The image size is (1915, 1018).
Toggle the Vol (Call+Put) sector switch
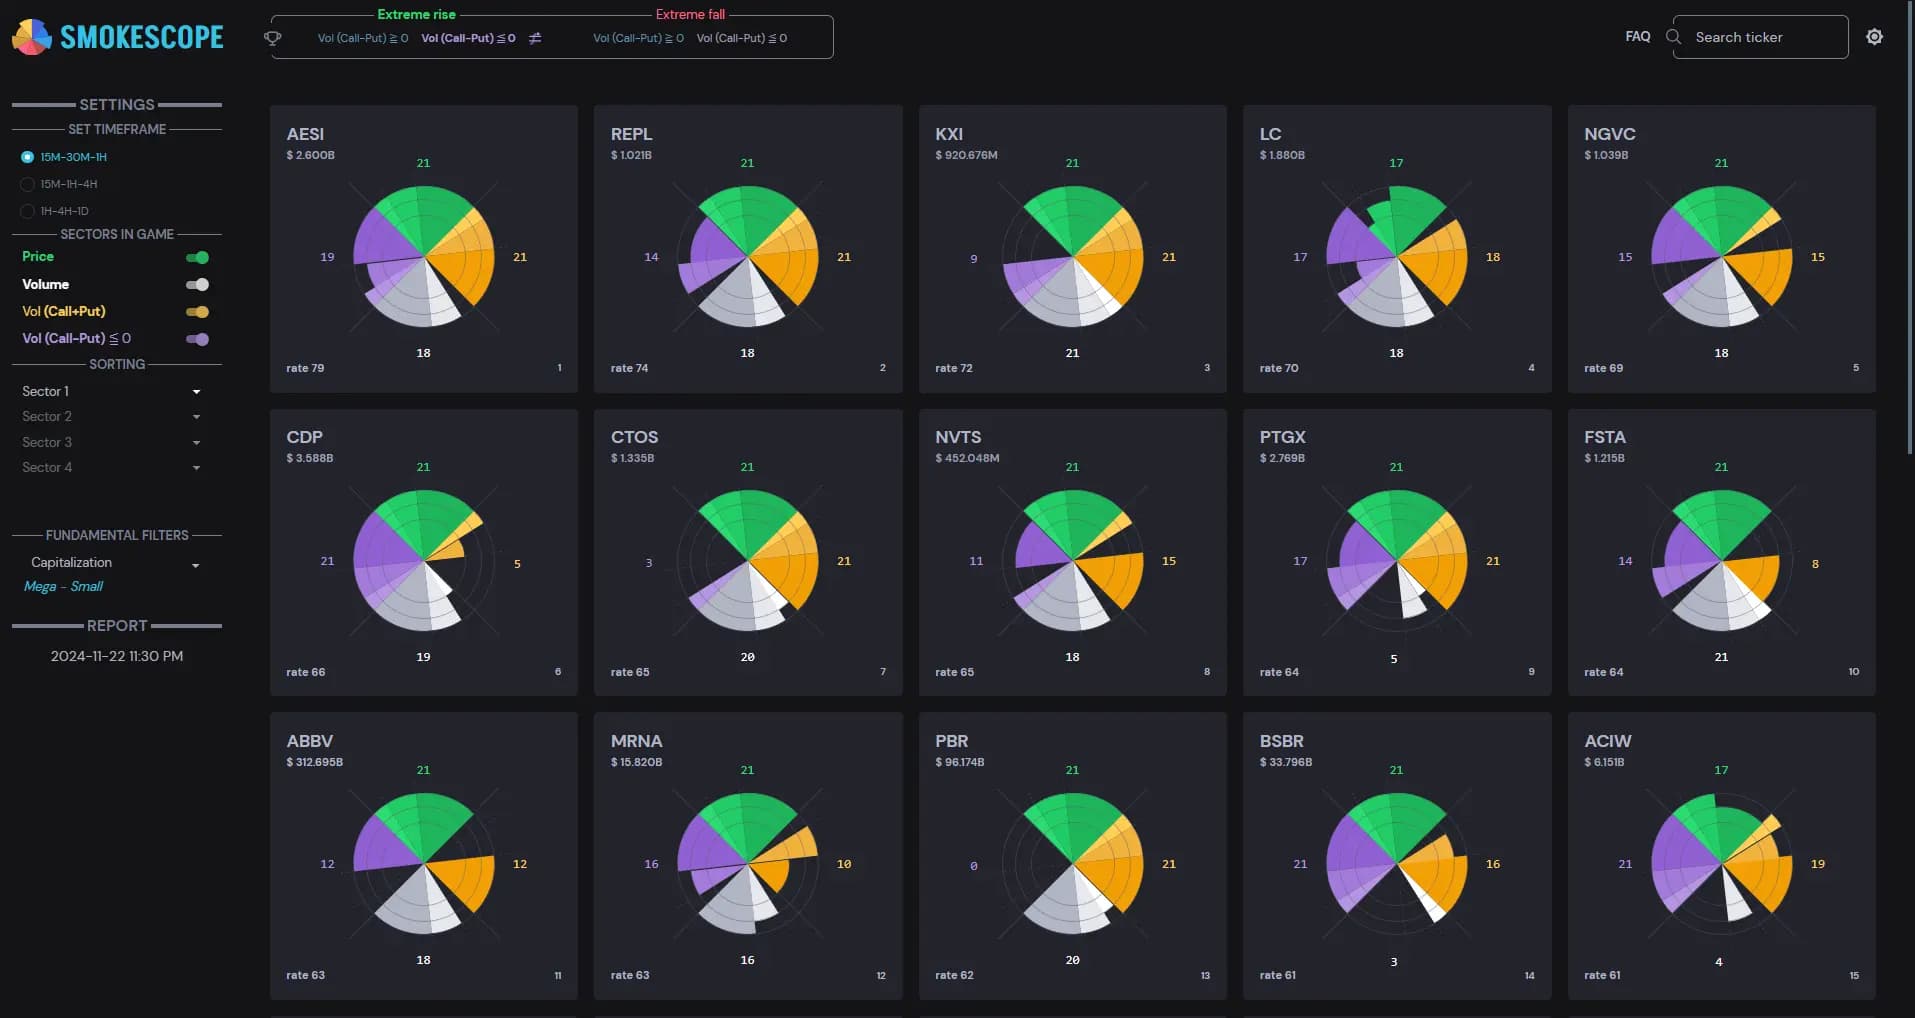point(197,311)
